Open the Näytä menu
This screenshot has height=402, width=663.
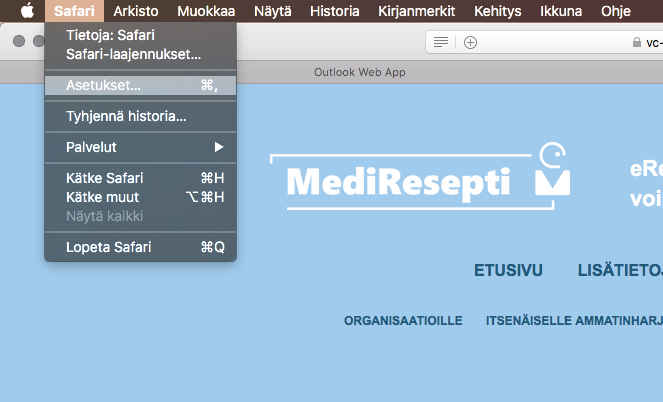point(272,11)
